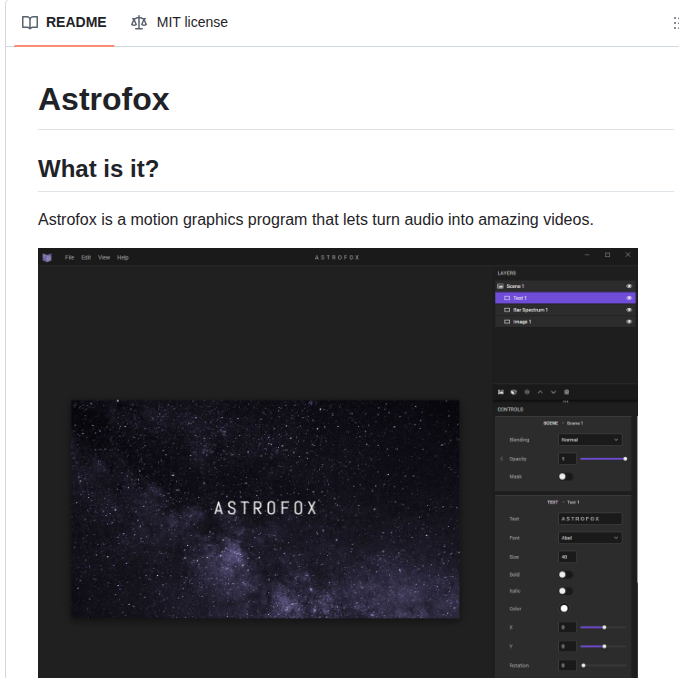Click the reactor lightning icon beside Opacity
Screen dimensions: 679x678
[x=501, y=459]
